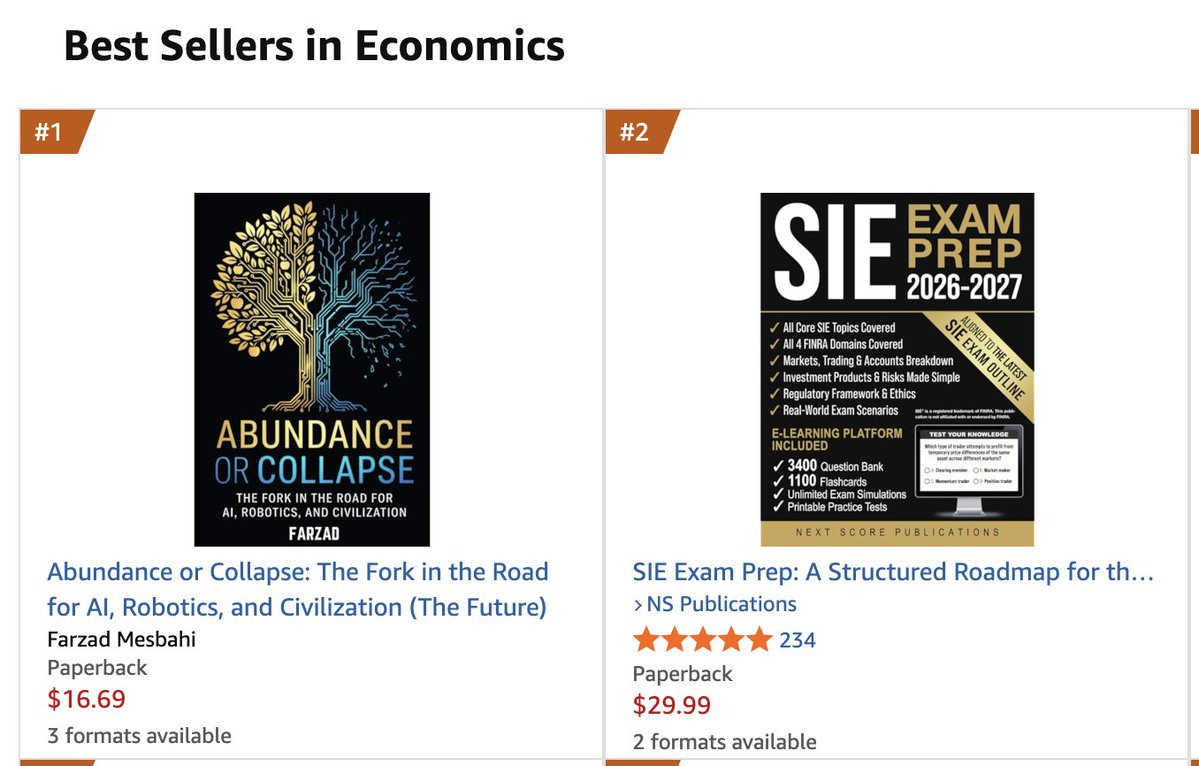
Task: Click the chevron beside NS Publications
Action: point(638,605)
